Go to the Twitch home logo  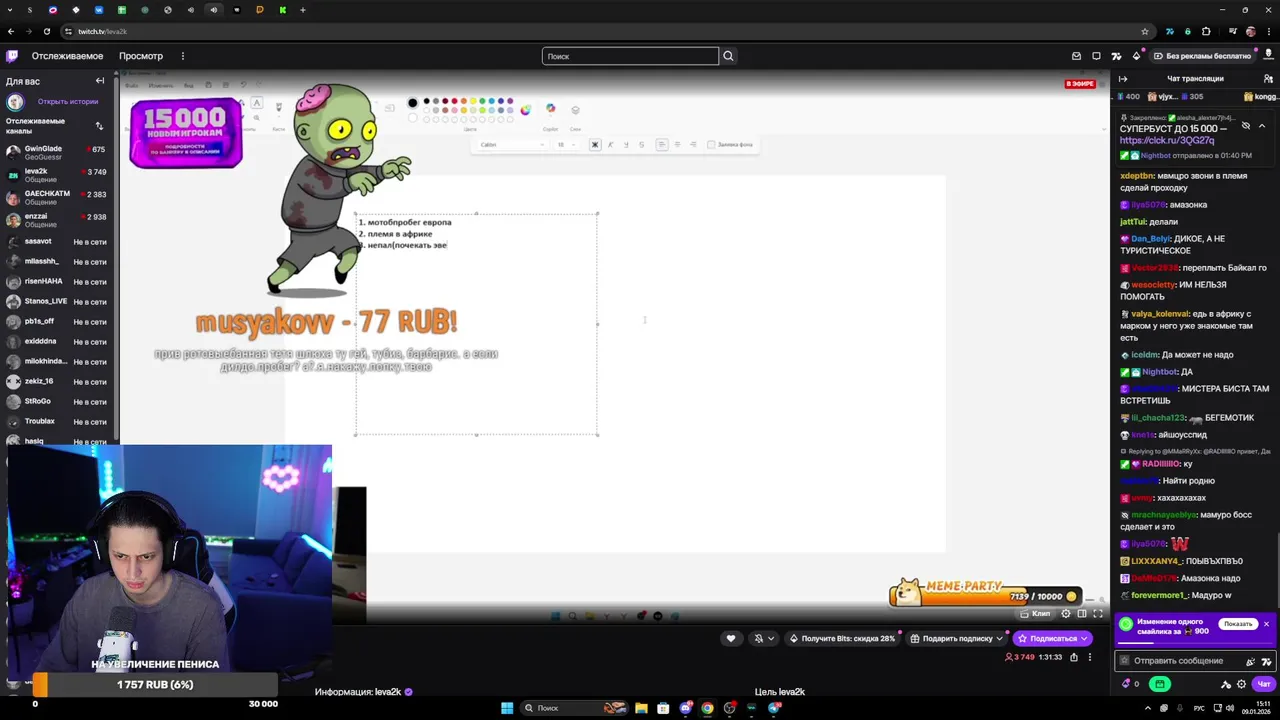(x=12, y=56)
